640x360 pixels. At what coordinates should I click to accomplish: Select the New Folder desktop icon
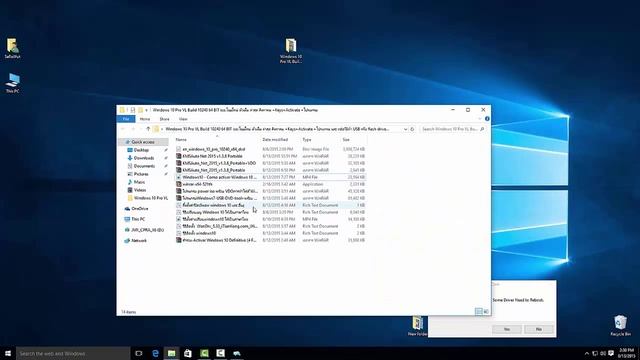click(x=417, y=326)
